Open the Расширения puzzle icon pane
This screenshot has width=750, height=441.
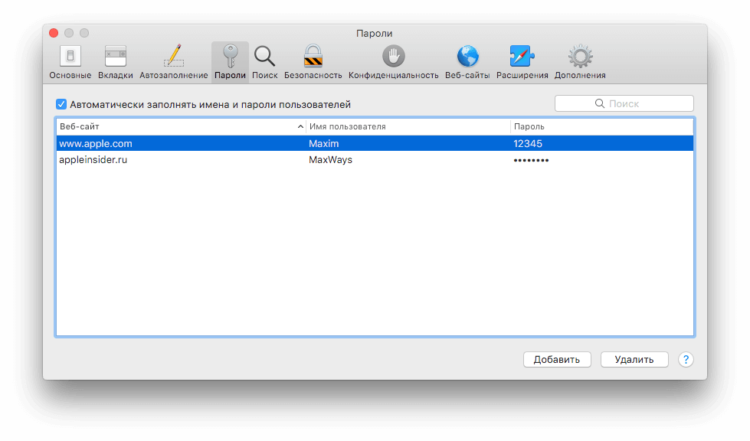click(522, 62)
